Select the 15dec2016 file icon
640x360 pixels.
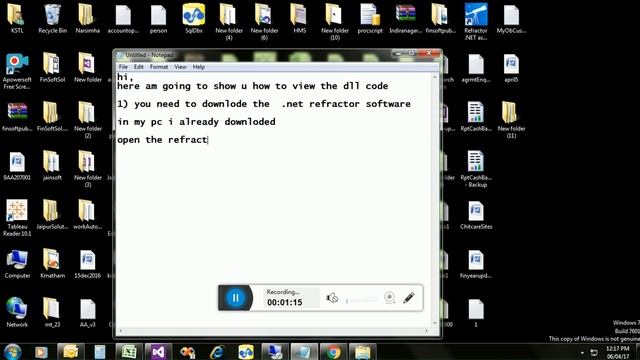(87, 264)
